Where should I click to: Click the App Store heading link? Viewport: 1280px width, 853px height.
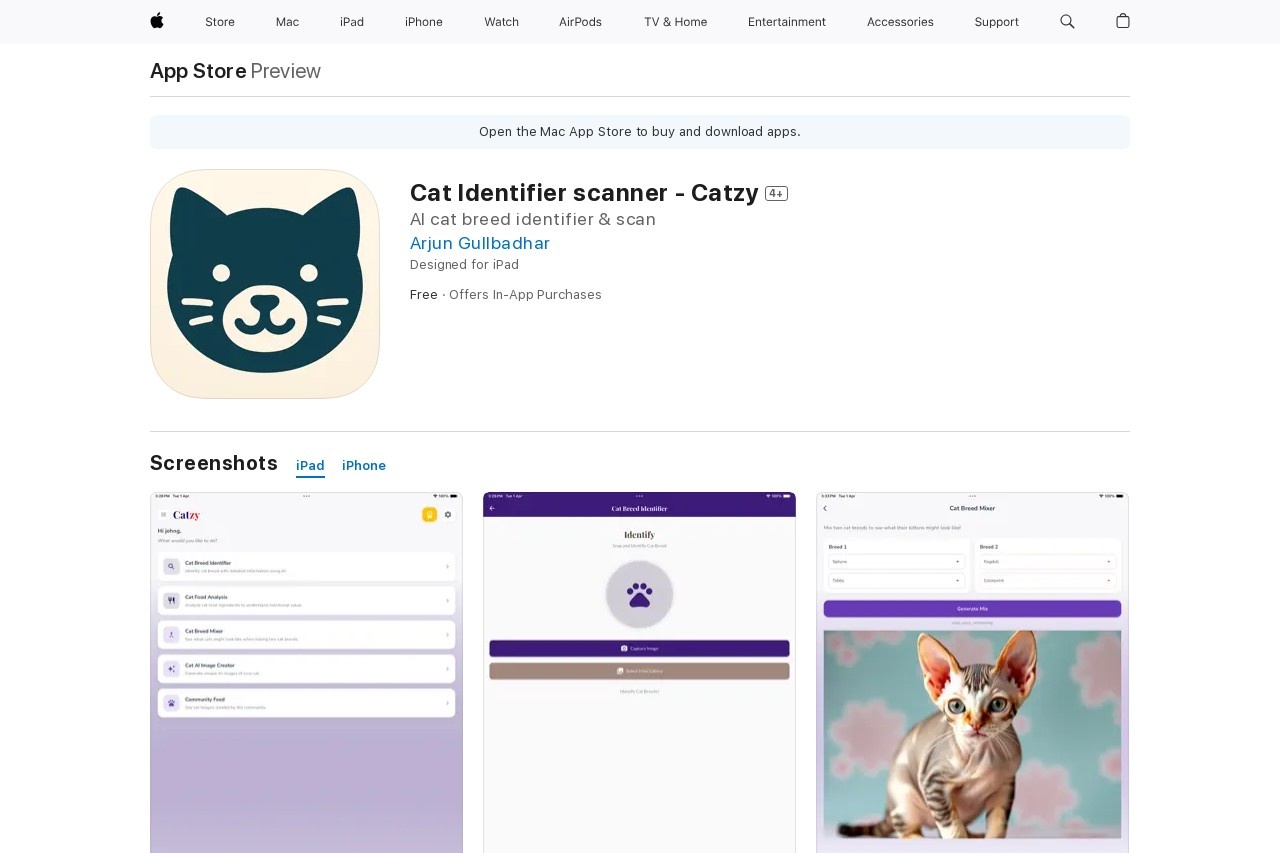pos(198,71)
